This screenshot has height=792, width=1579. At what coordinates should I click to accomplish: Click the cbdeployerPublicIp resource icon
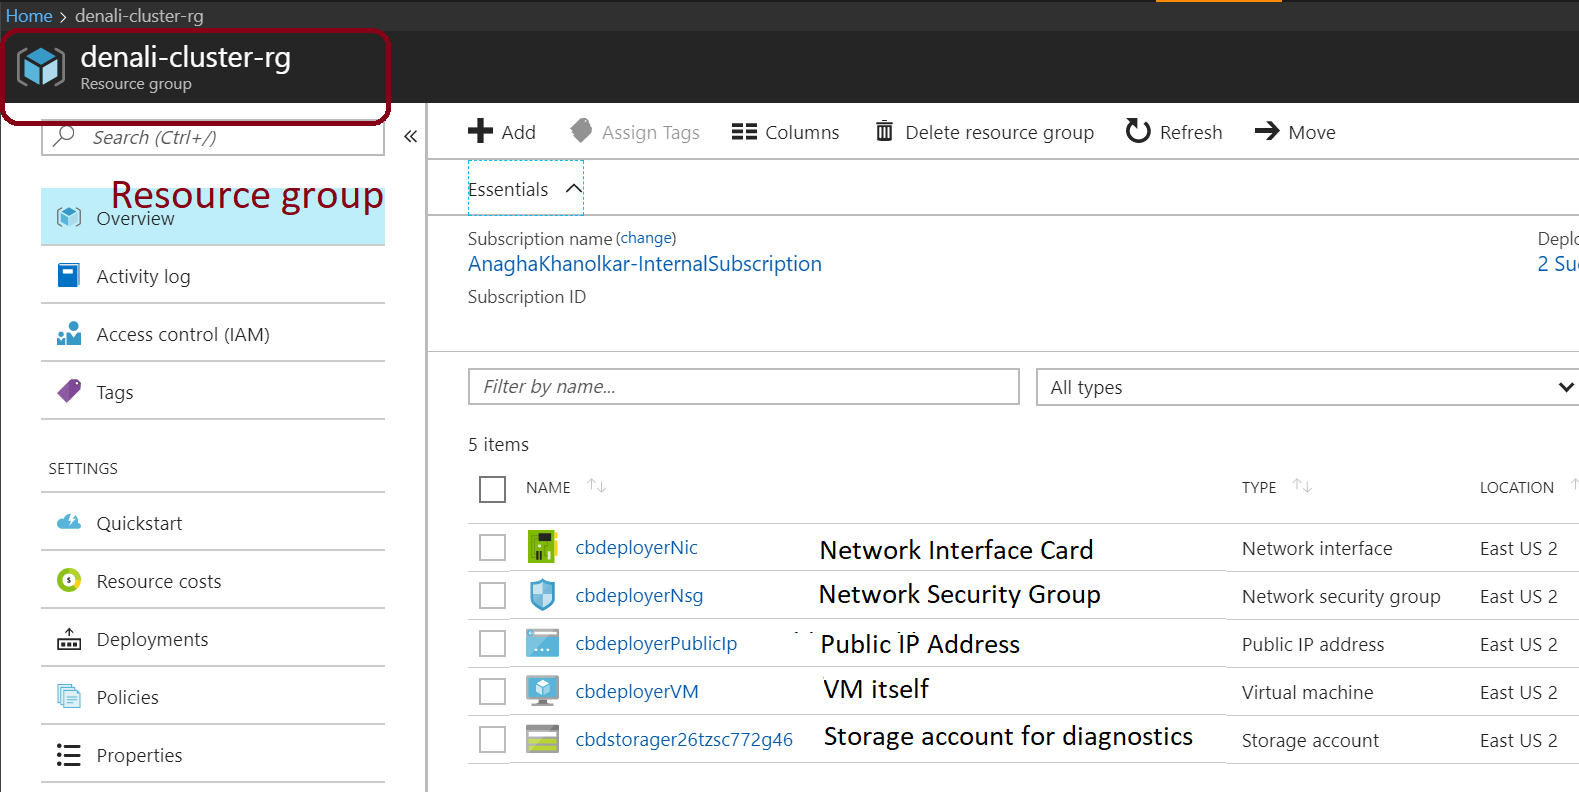542,643
